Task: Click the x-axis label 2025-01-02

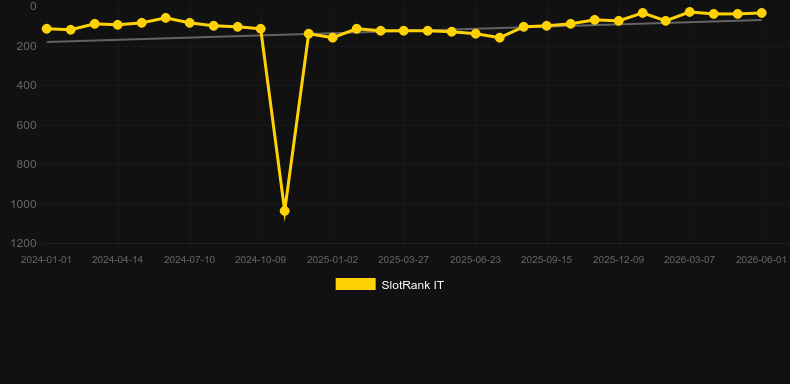Action: (x=333, y=260)
